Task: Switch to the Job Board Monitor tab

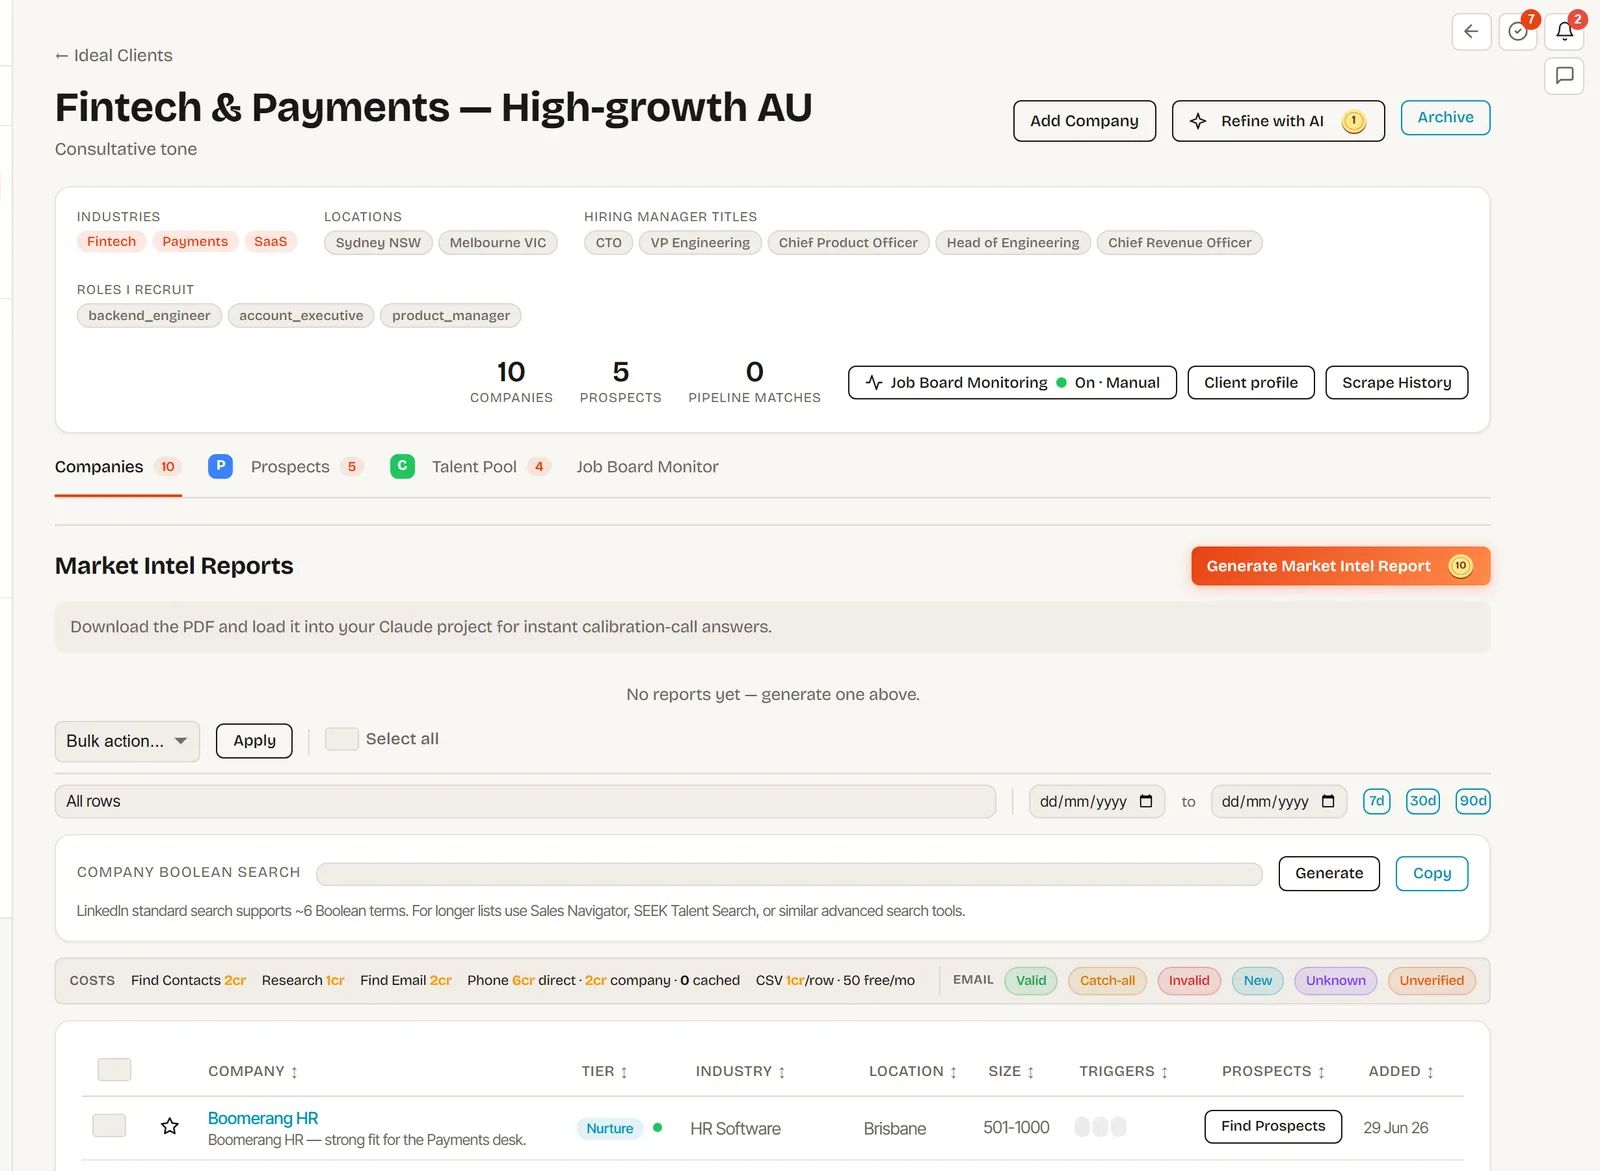Action: 647,467
